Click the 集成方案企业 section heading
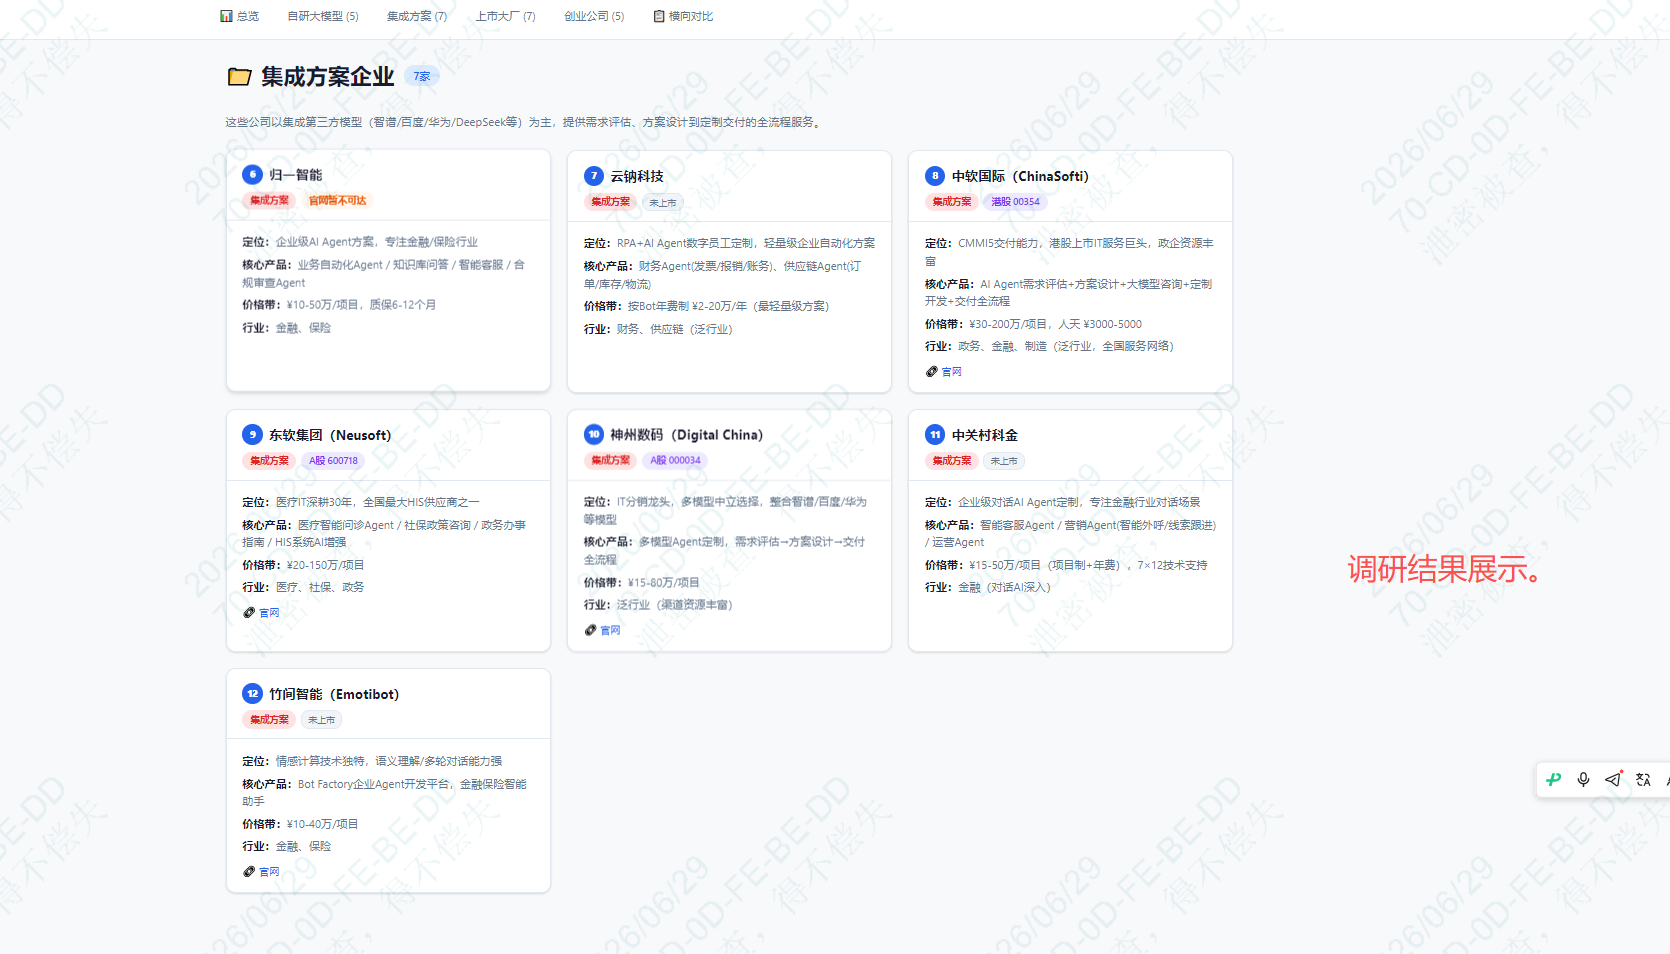 click(328, 77)
